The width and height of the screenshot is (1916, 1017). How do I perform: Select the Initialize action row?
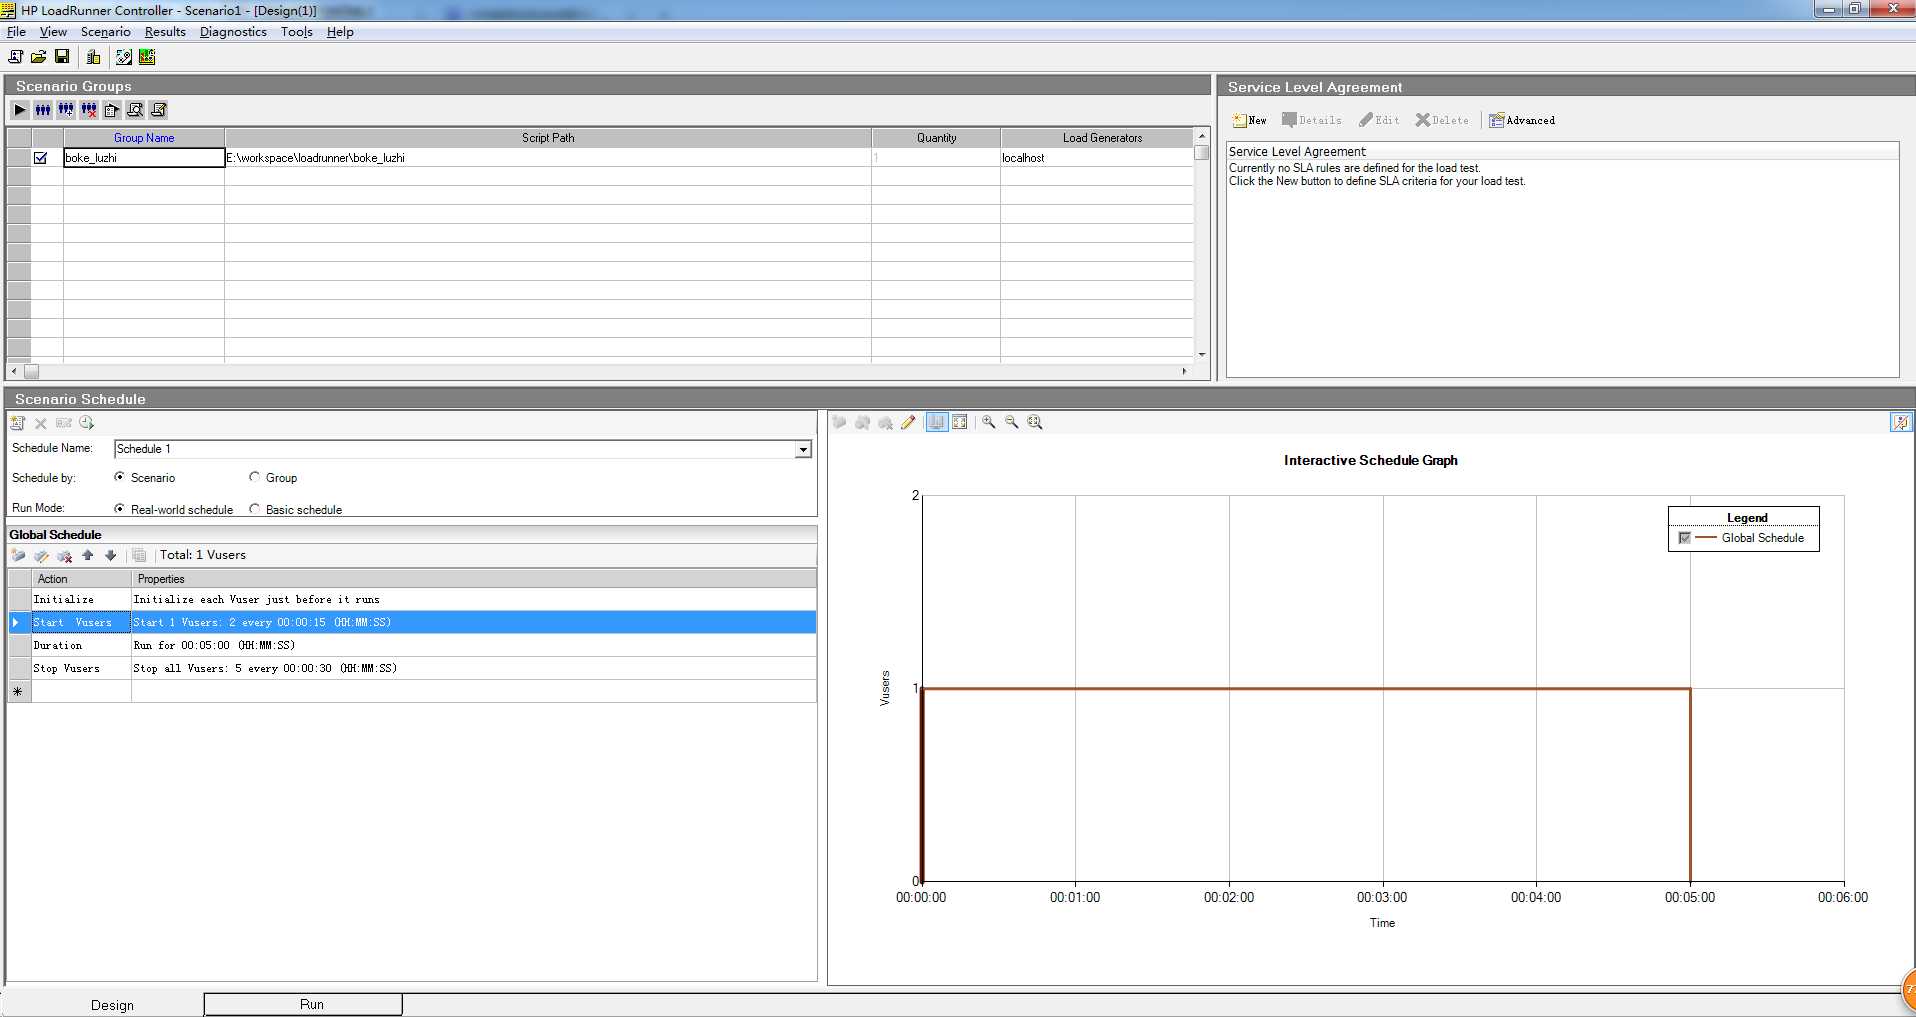click(x=412, y=599)
